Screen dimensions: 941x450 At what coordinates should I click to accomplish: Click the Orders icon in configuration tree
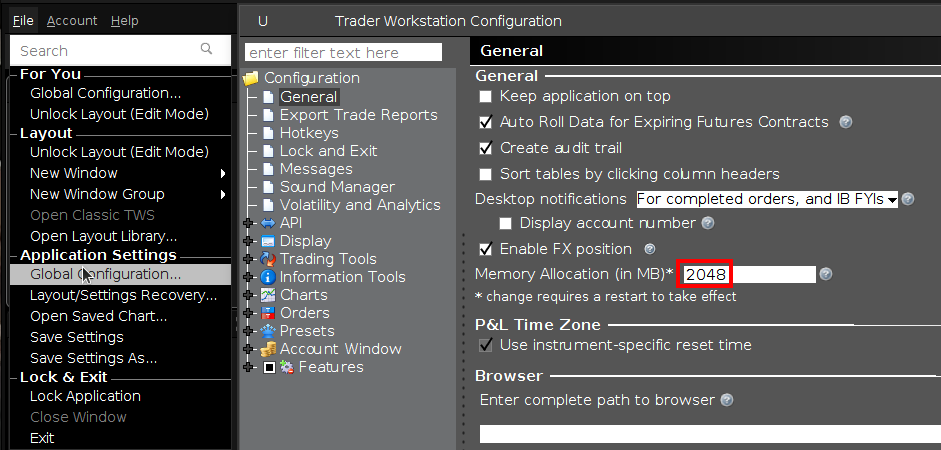pyautogui.click(x=268, y=313)
